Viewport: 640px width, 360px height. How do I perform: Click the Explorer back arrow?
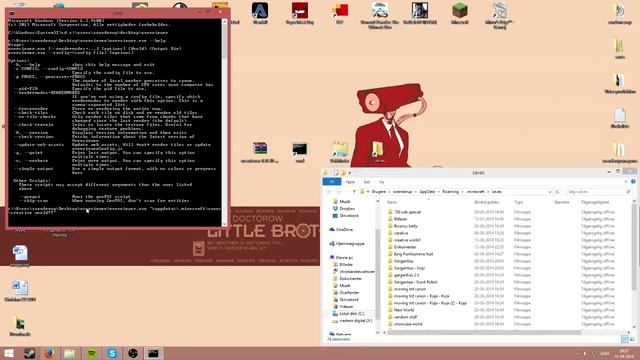tap(329, 191)
